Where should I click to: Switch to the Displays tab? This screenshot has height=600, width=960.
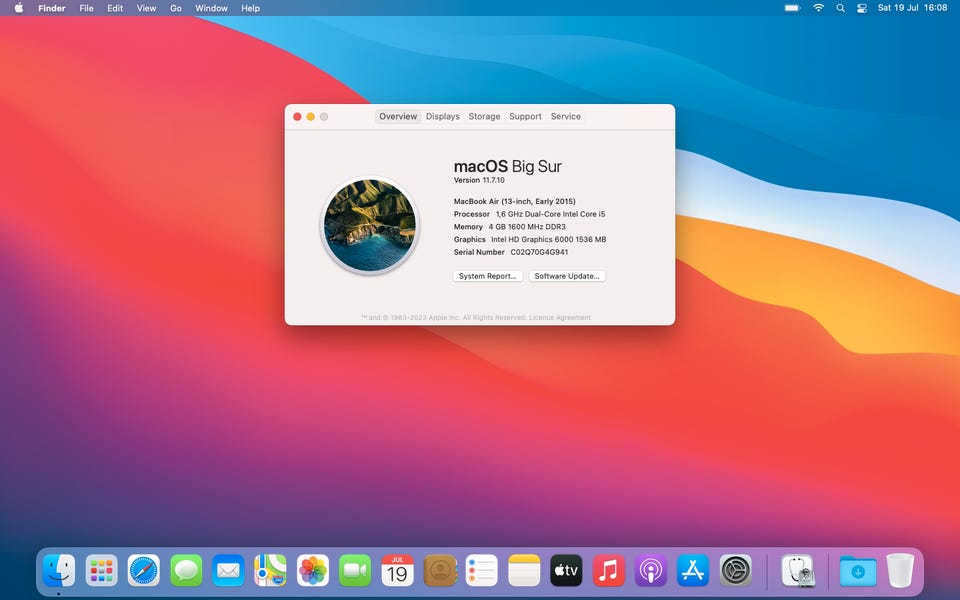click(x=443, y=117)
